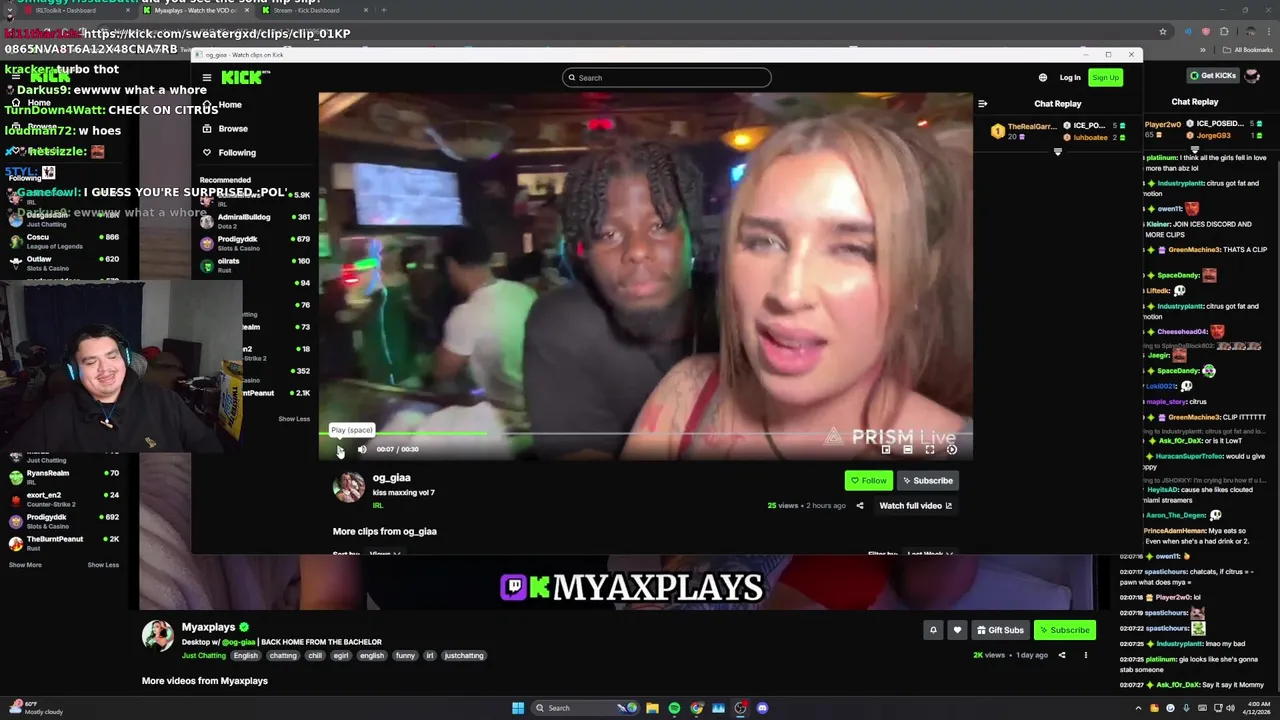1280x720 pixels.
Task: Open oilrats recommended channel
Action: click(x=255, y=265)
